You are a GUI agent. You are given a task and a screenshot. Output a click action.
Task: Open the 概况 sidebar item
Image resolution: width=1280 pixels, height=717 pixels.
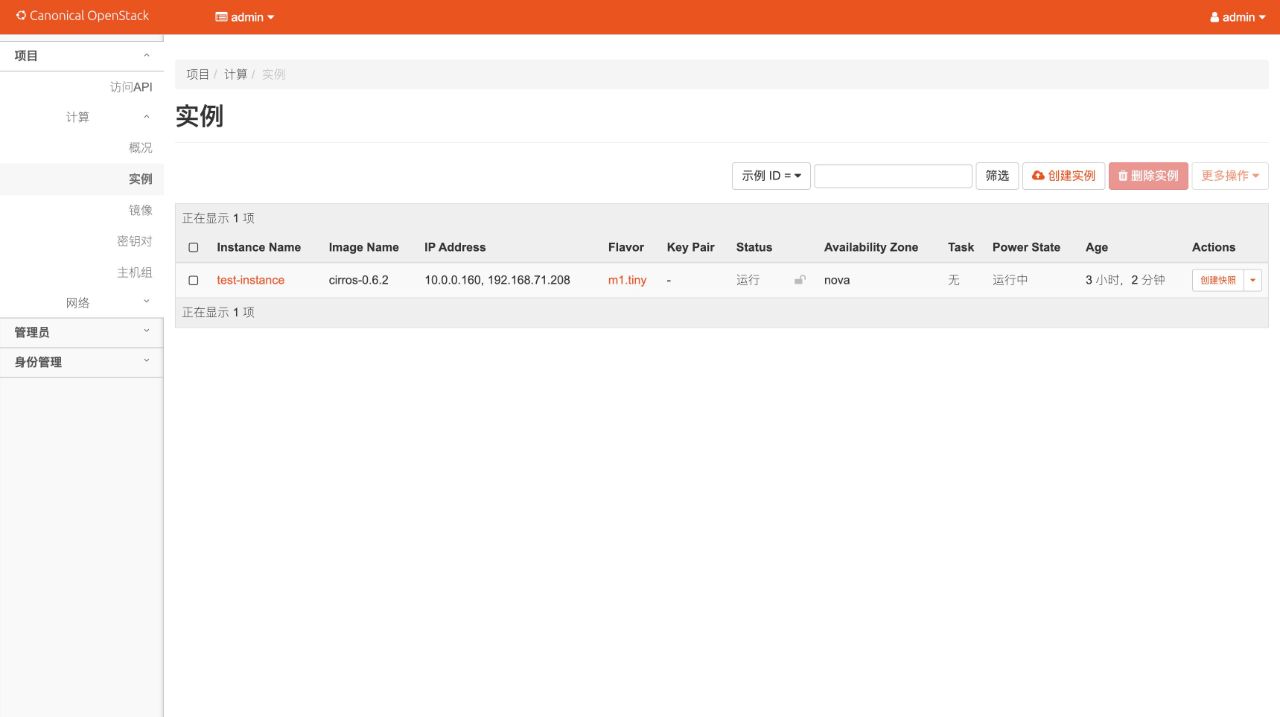click(140, 148)
